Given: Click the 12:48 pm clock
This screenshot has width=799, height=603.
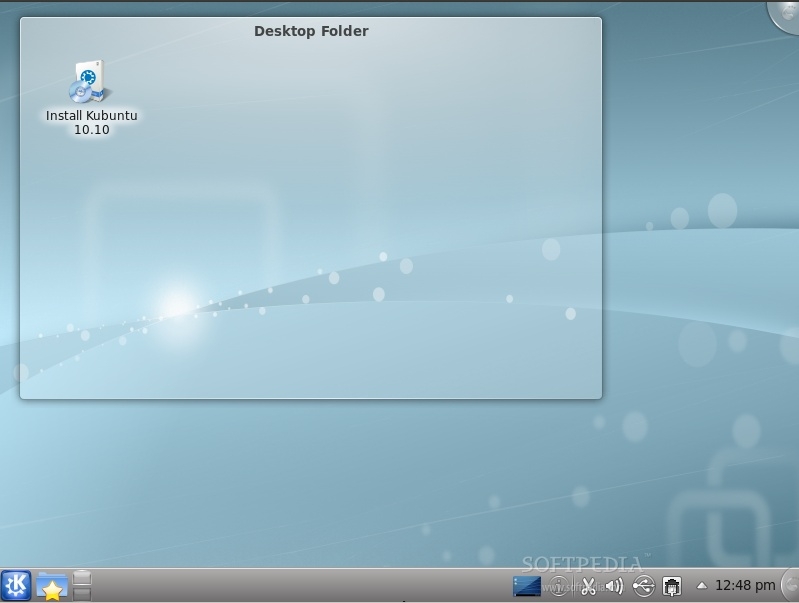Looking at the screenshot, I should tap(745, 585).
